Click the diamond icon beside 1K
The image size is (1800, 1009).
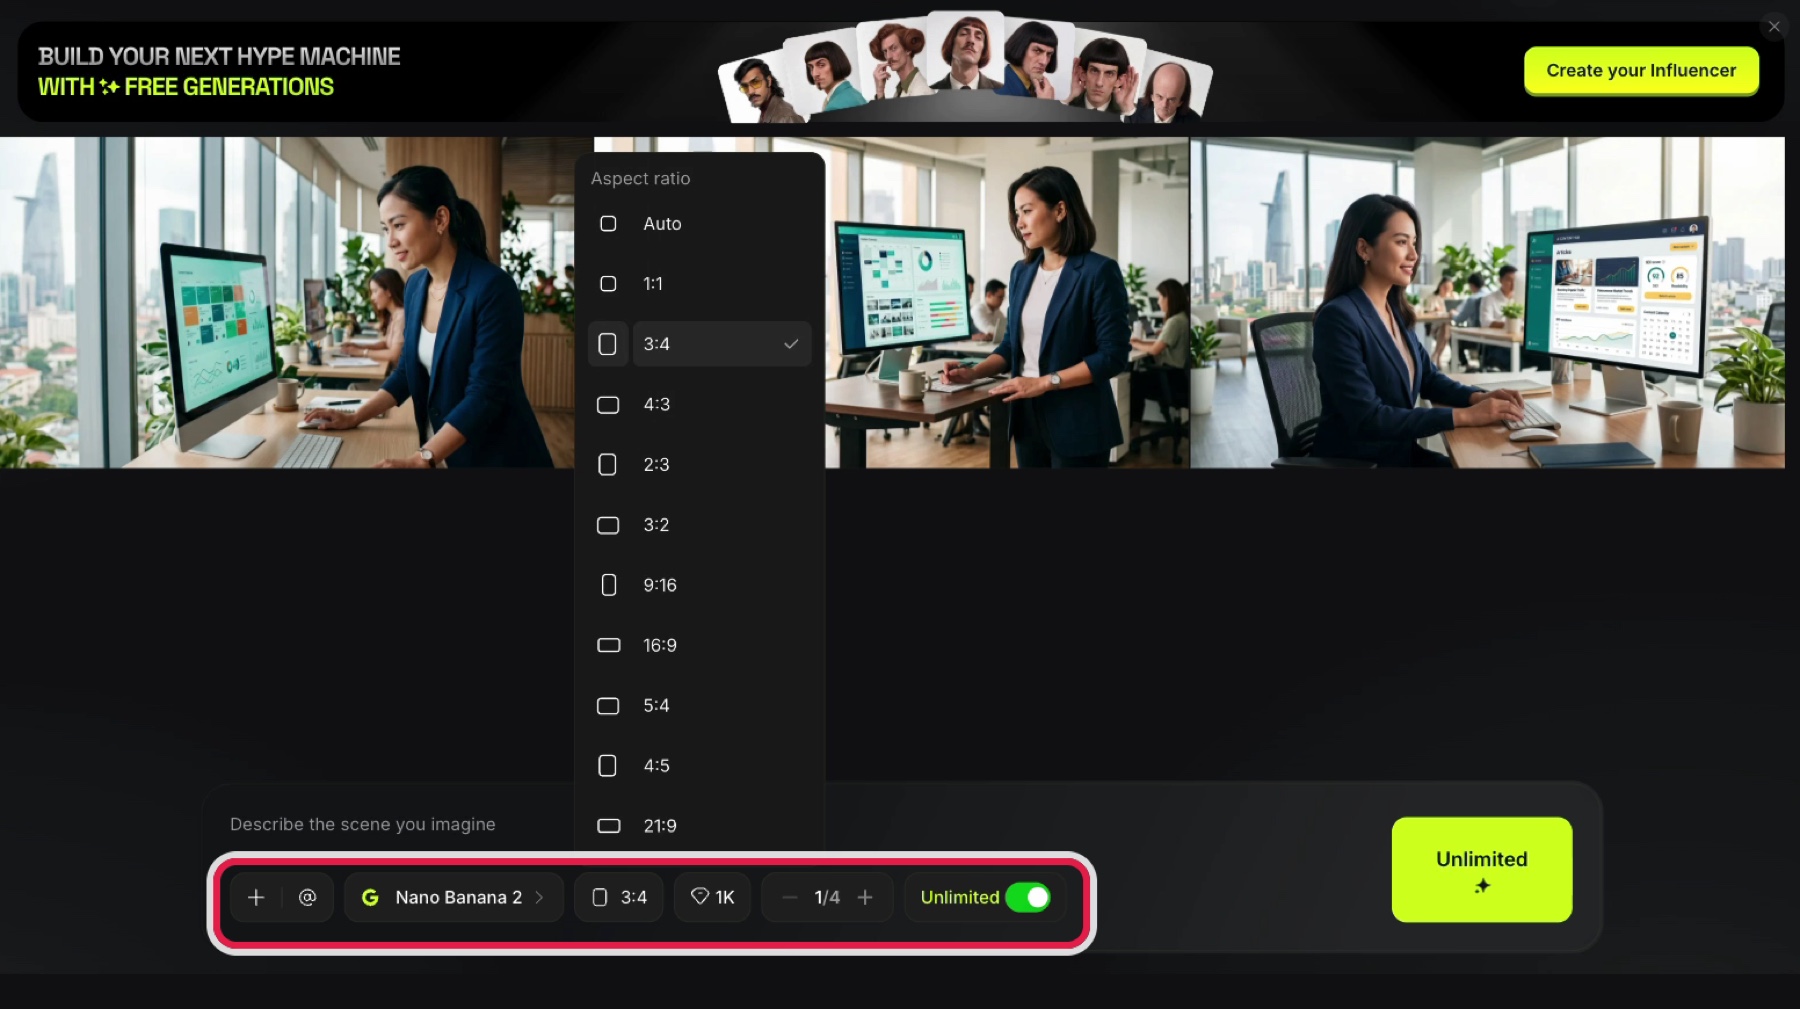700,896
